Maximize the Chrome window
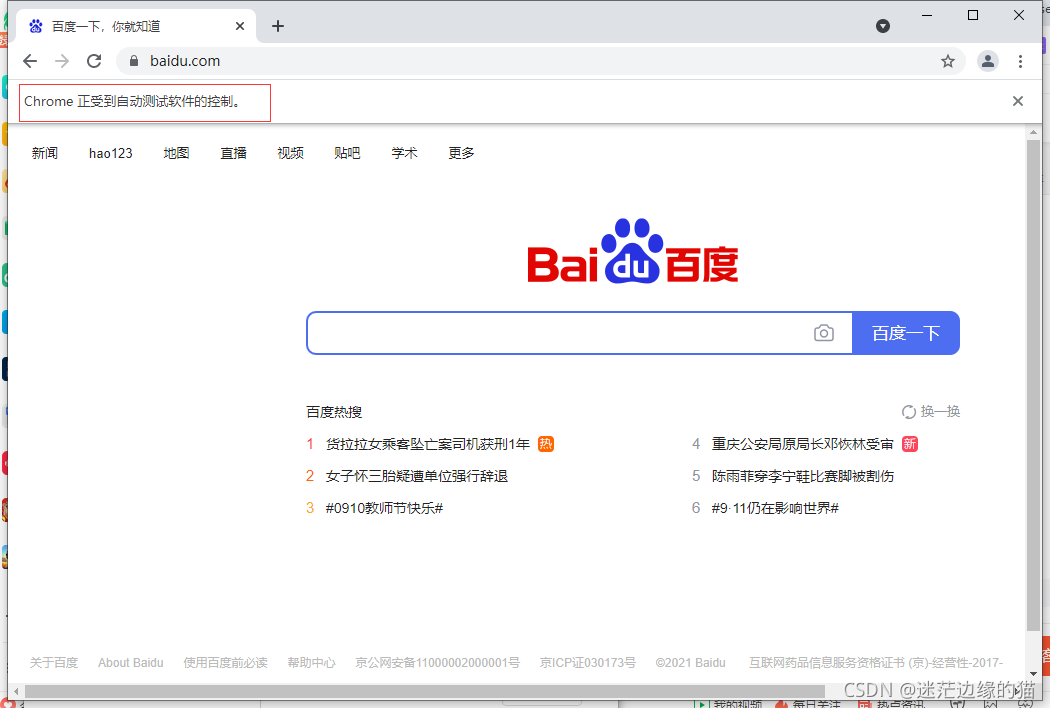 pos(973,15)
